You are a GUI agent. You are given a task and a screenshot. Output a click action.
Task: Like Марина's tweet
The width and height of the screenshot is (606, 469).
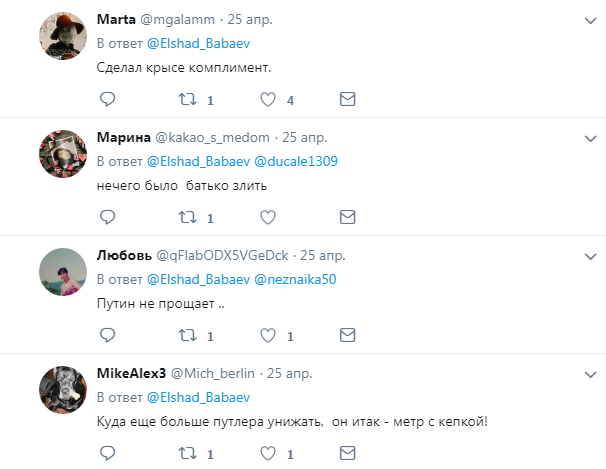[267, 217]
